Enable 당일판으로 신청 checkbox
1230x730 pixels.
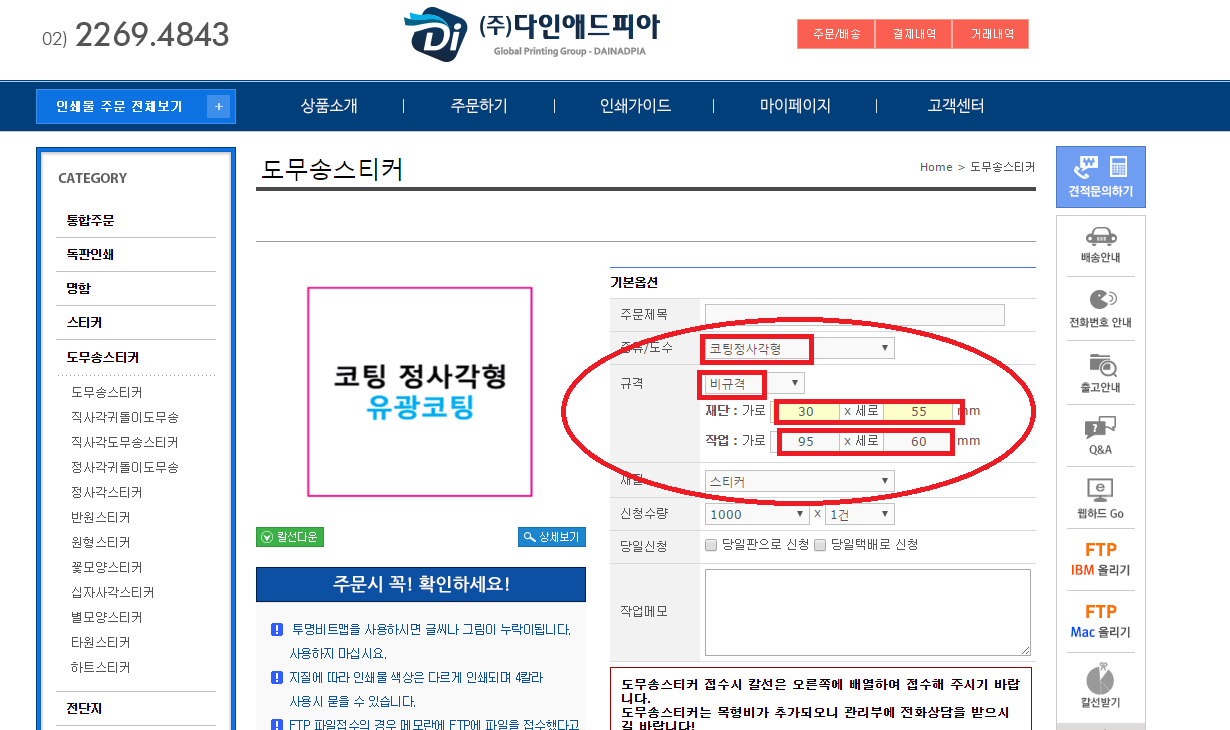pos(711,545)
